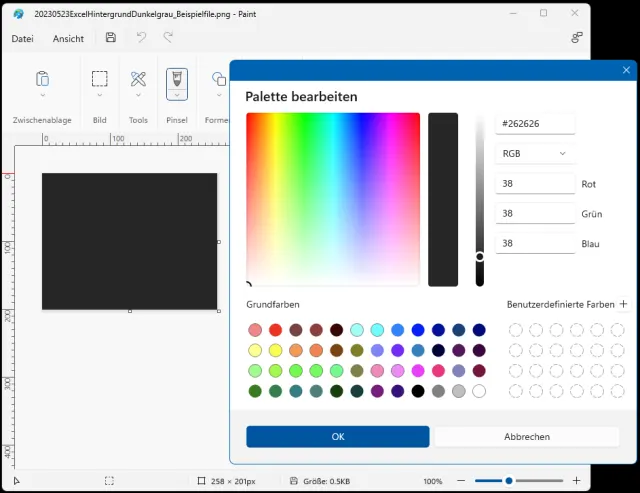Pick the black swatch in Grundfarben
The image size is (640, 493).
(x=418, y=391)
